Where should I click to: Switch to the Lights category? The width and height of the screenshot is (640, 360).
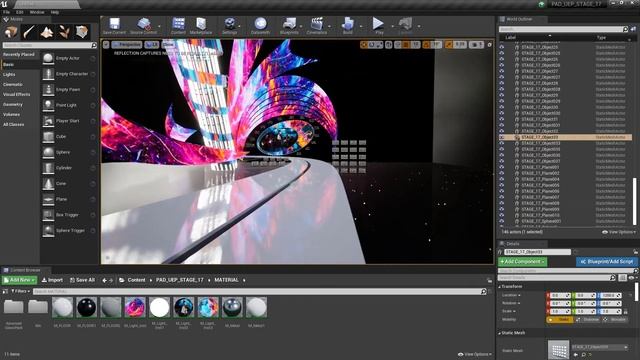(x=9, y=74)
